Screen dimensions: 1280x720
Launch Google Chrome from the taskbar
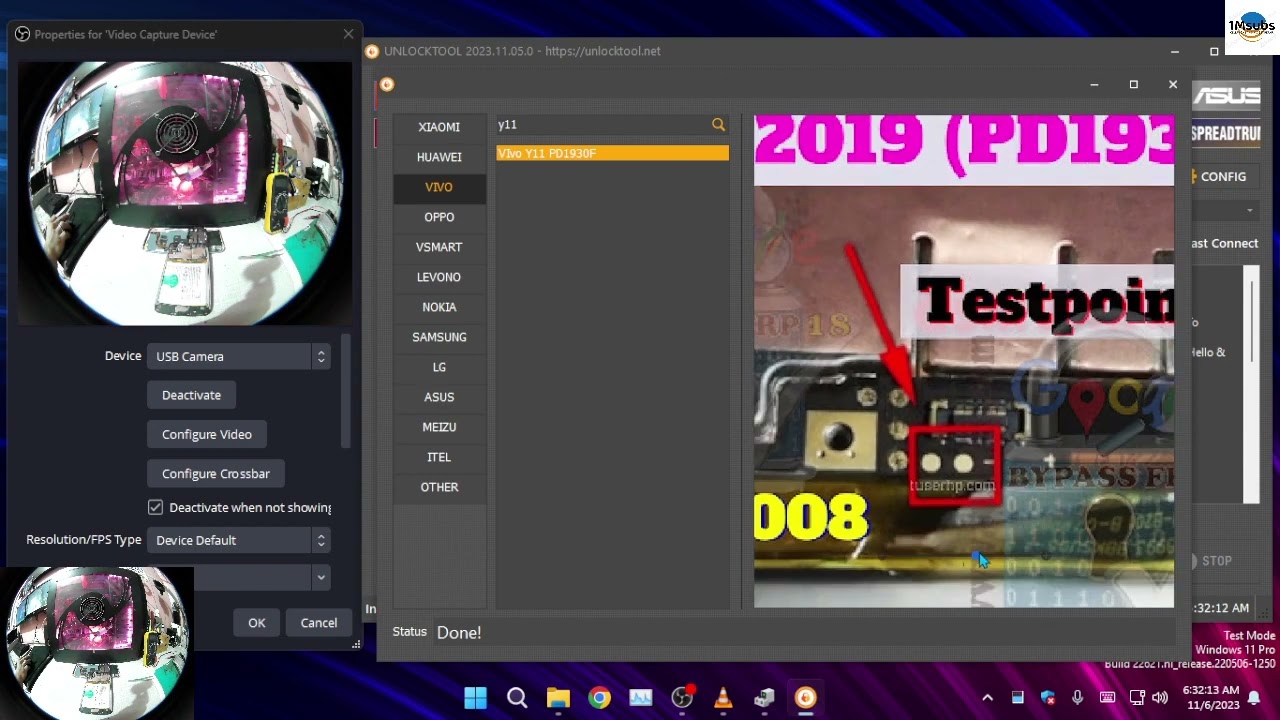[599, 697]
